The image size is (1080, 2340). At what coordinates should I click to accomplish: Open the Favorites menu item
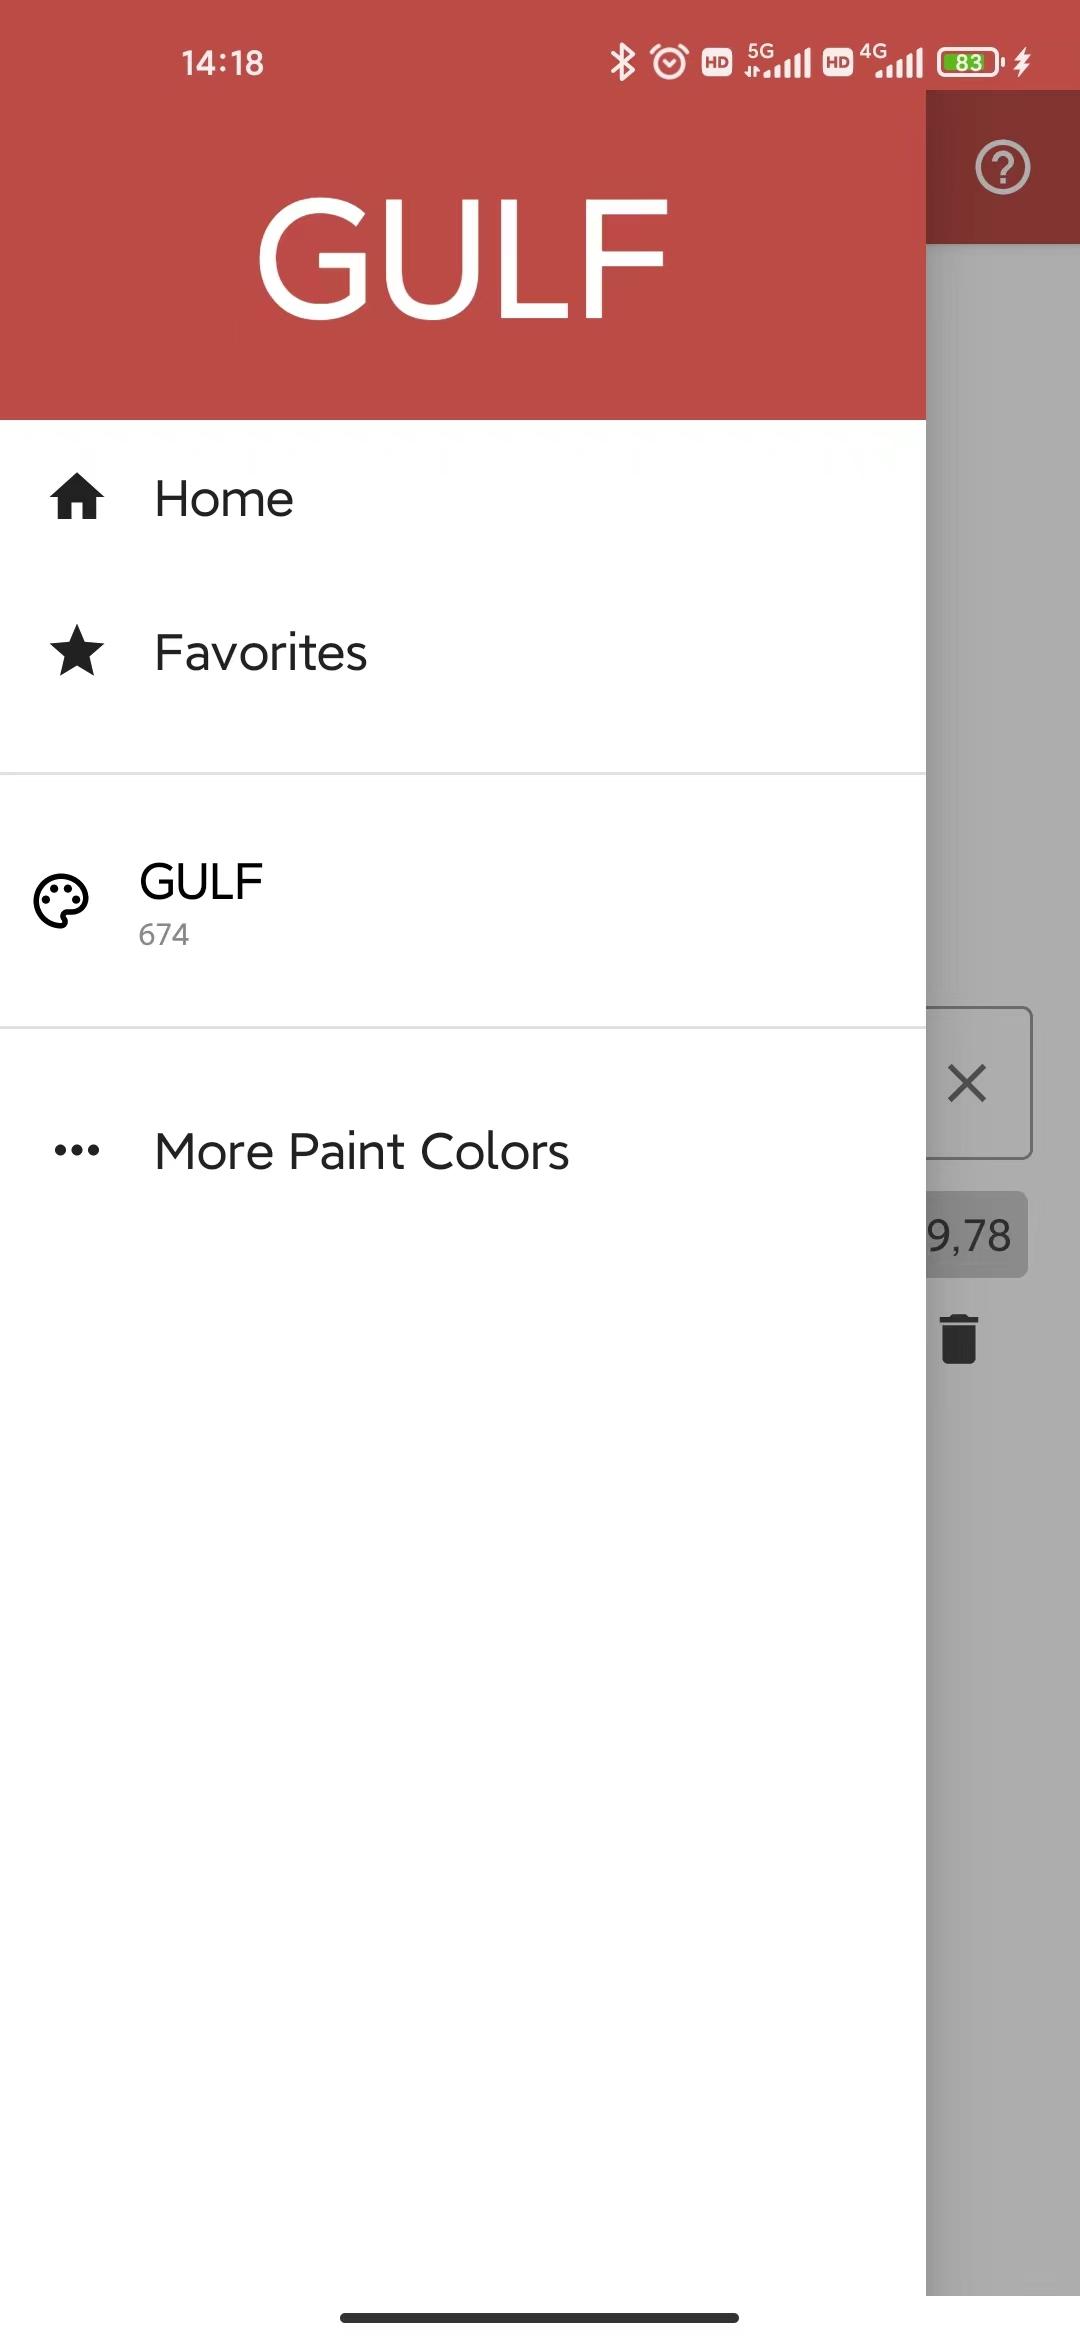point(463,651)
